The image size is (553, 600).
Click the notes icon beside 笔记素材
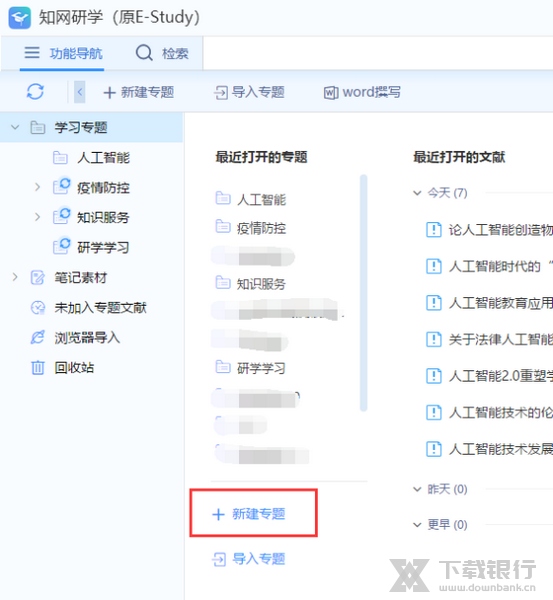point(38,277)
